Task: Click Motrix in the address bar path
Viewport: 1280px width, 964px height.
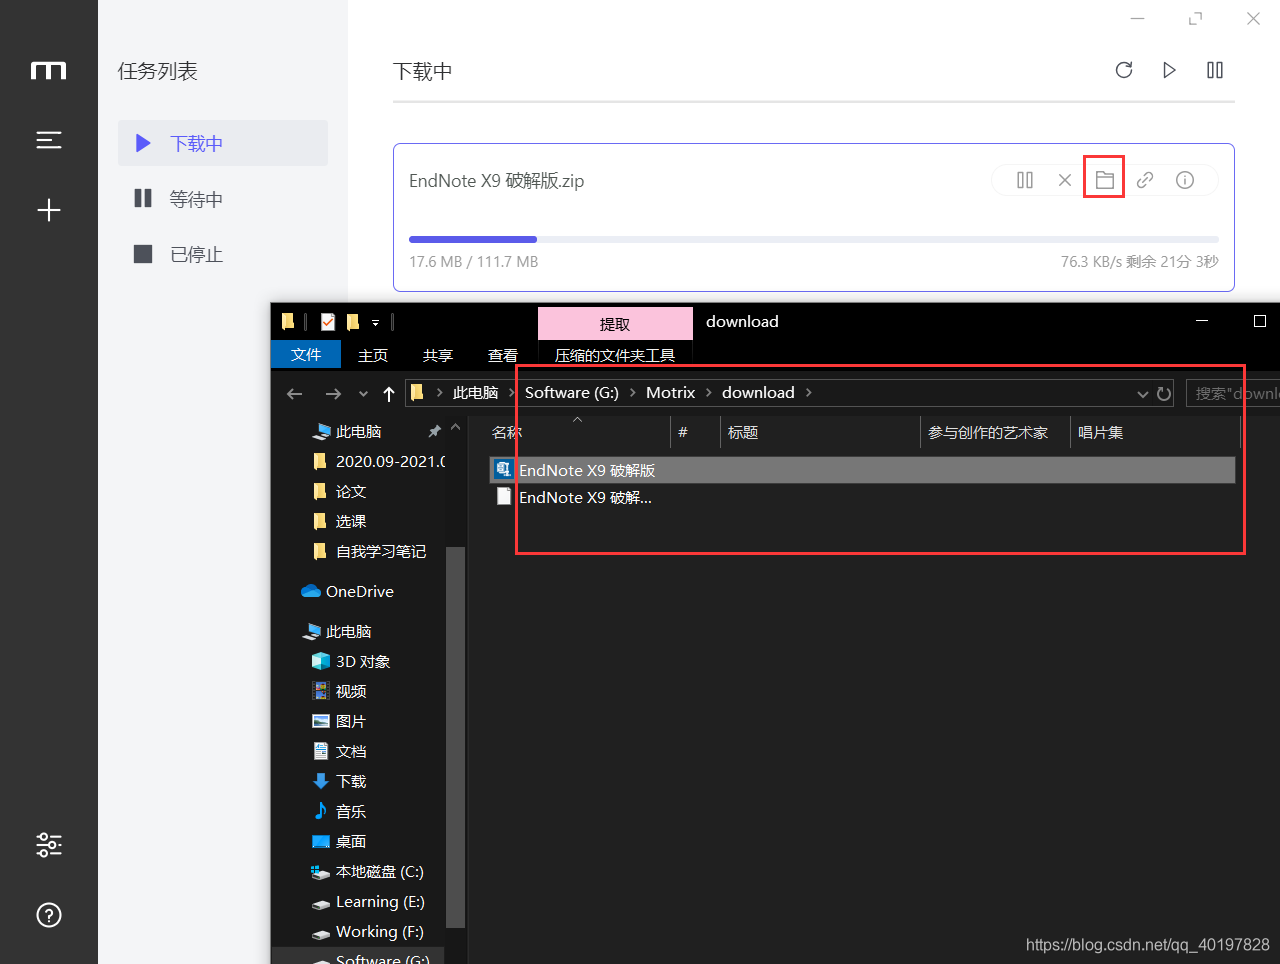Action: (670, 393)
